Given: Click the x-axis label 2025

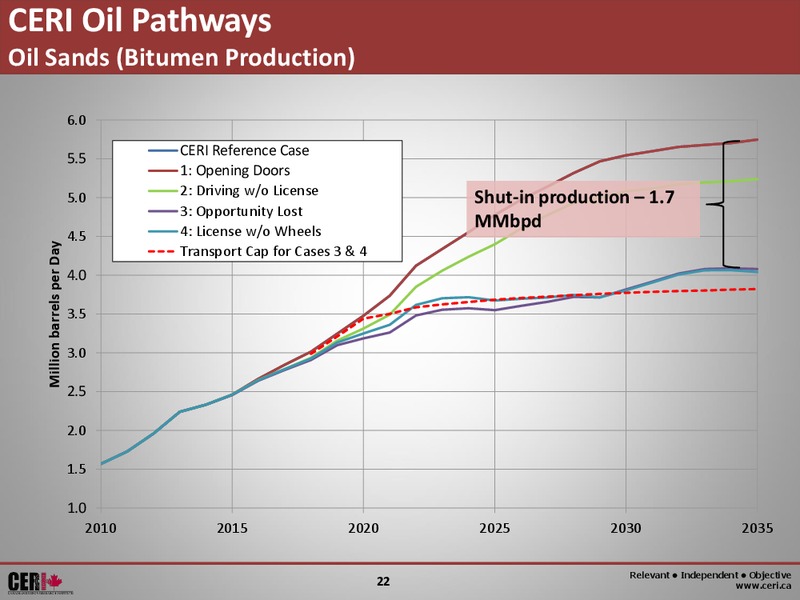Looking at the screenshot, I should 494,528.
